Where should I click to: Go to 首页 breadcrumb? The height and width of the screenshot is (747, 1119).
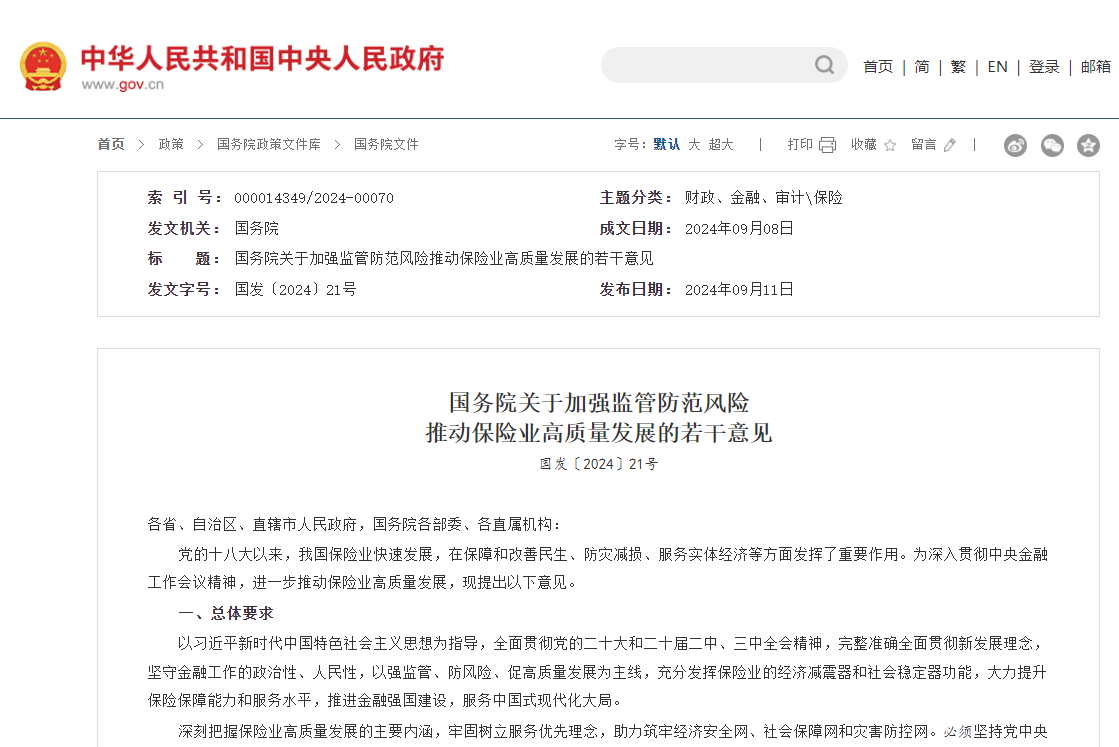click(111, 144)
